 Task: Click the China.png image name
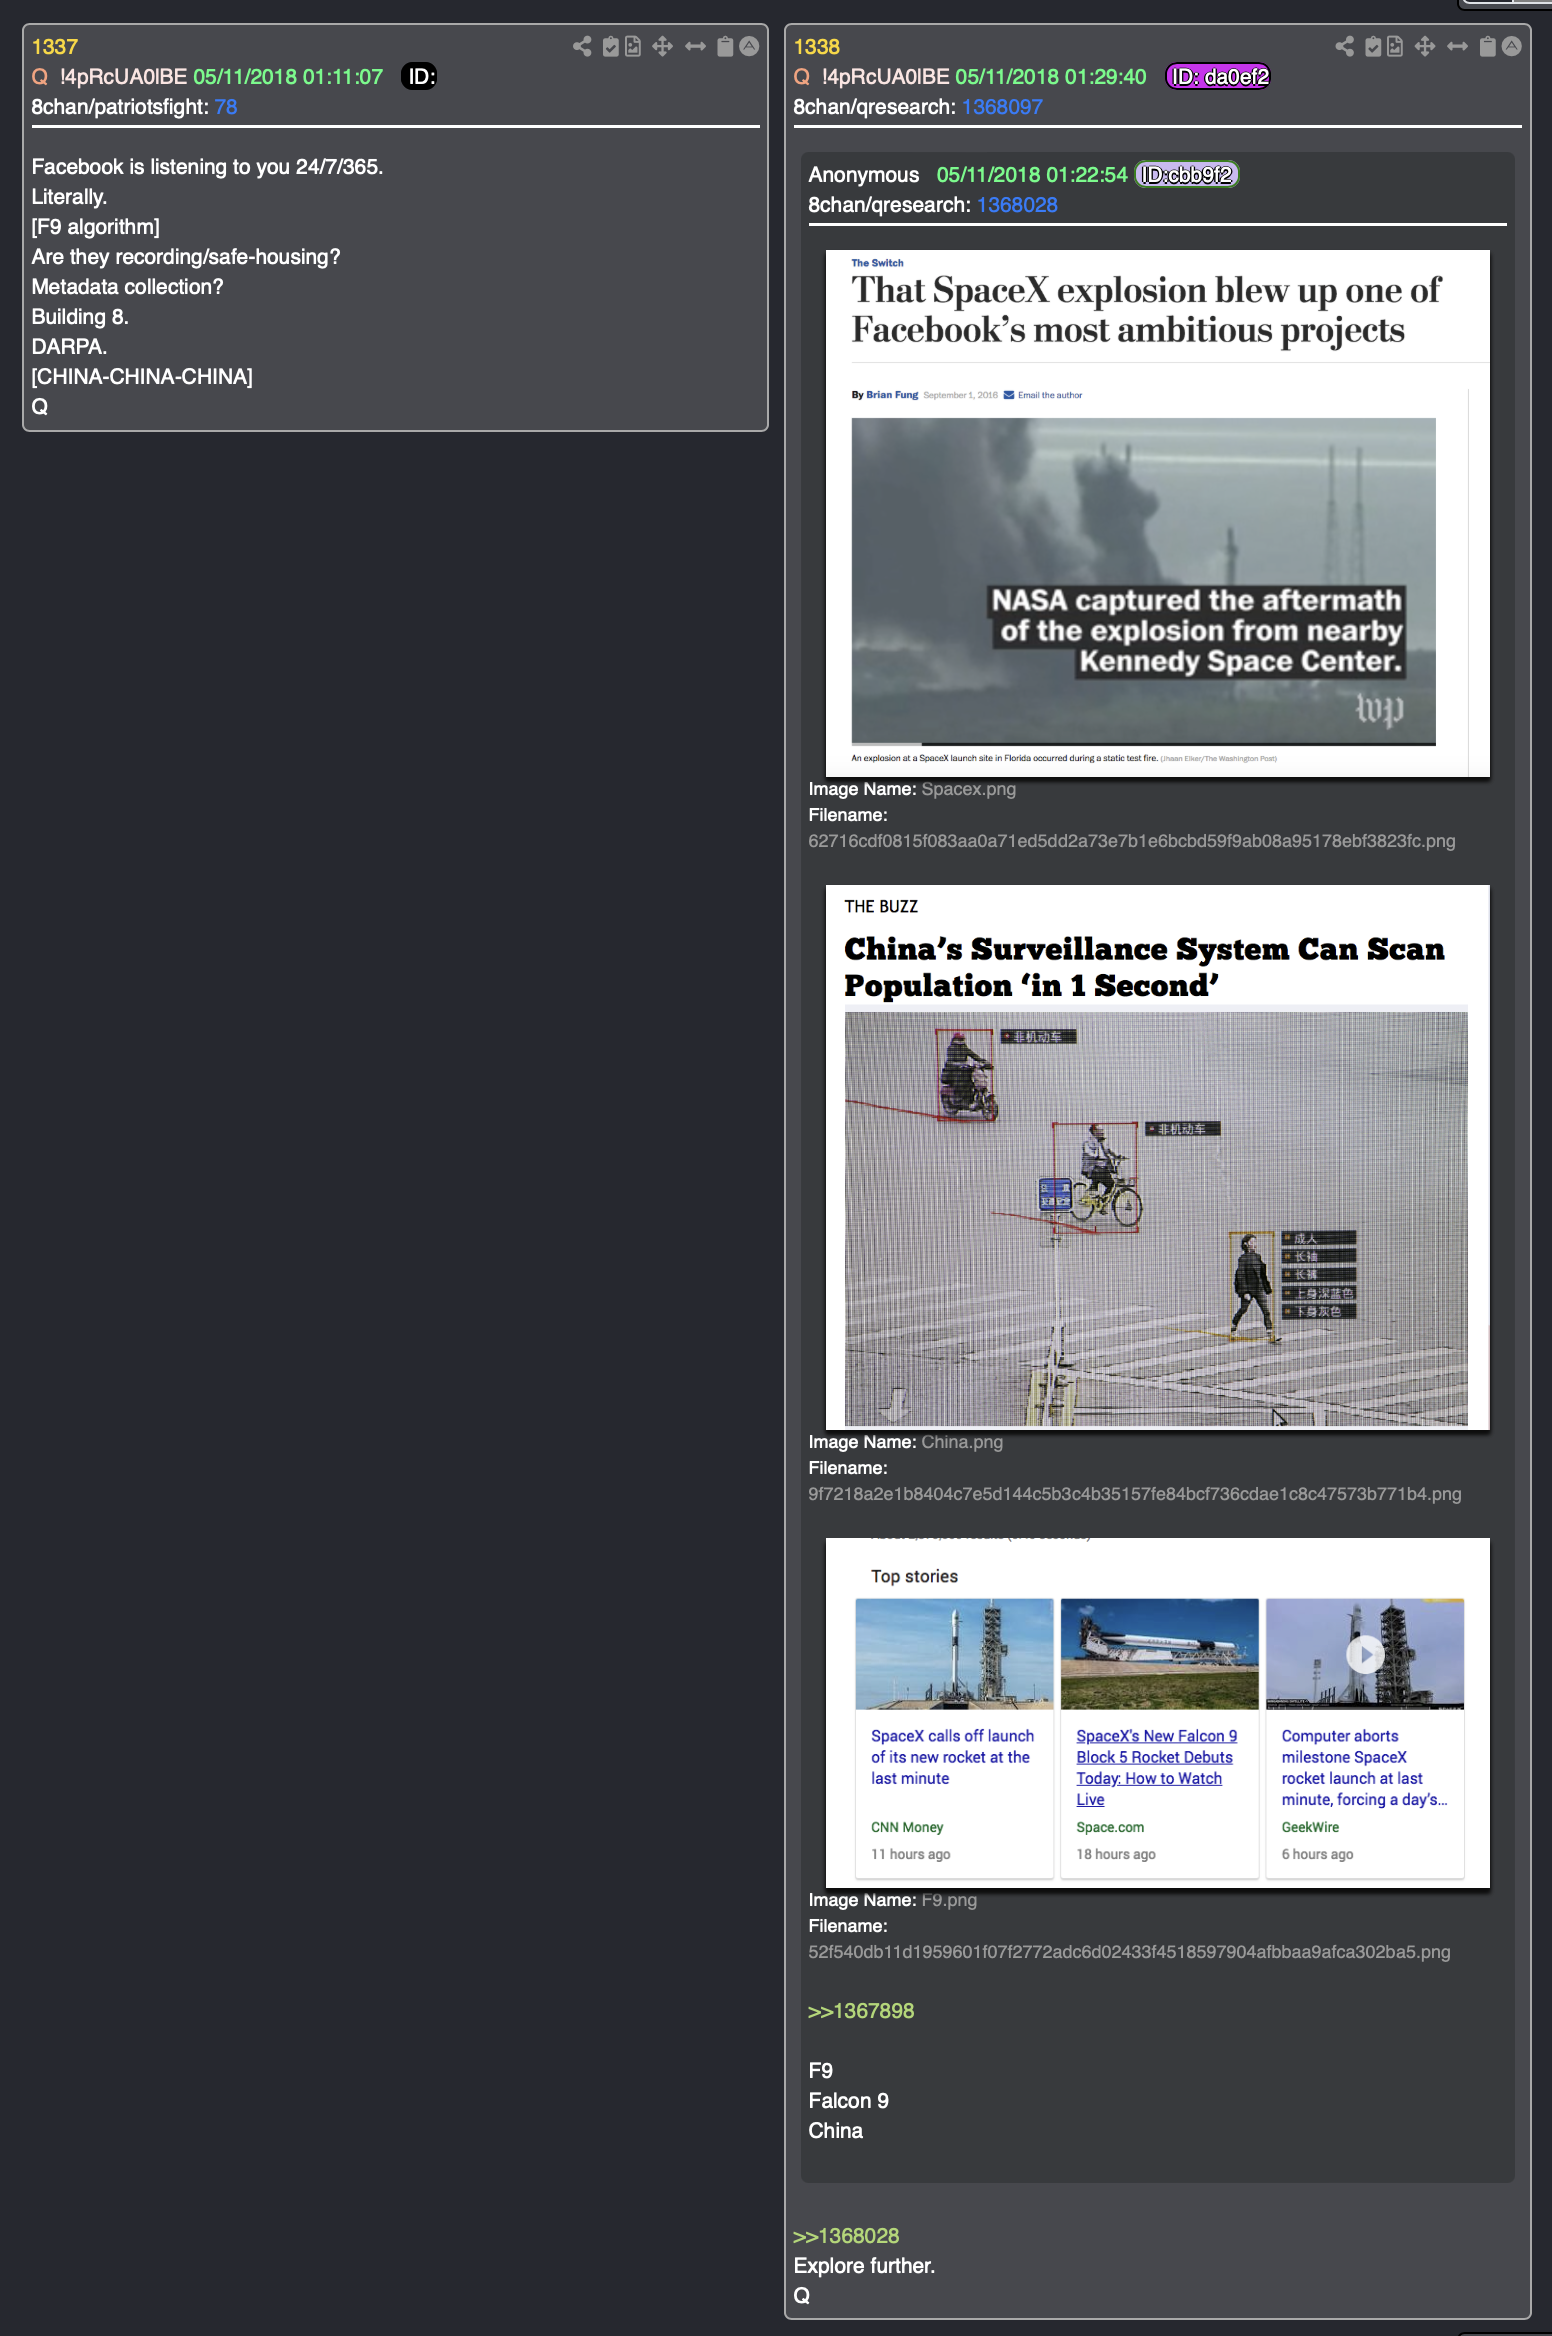(x=962, y=1442)
